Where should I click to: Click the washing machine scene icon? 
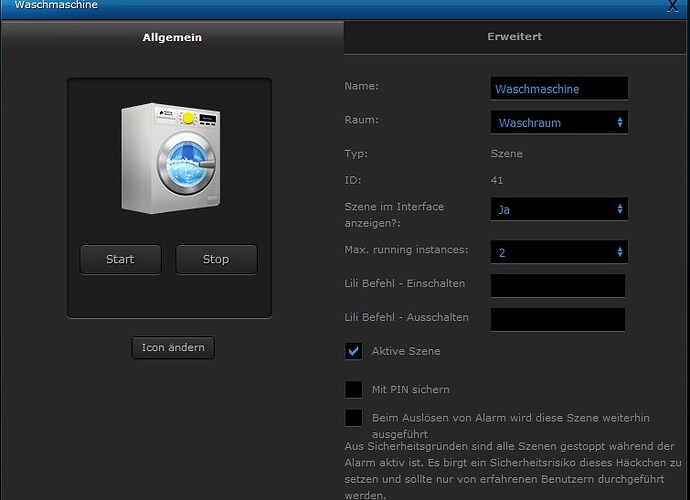170,157
